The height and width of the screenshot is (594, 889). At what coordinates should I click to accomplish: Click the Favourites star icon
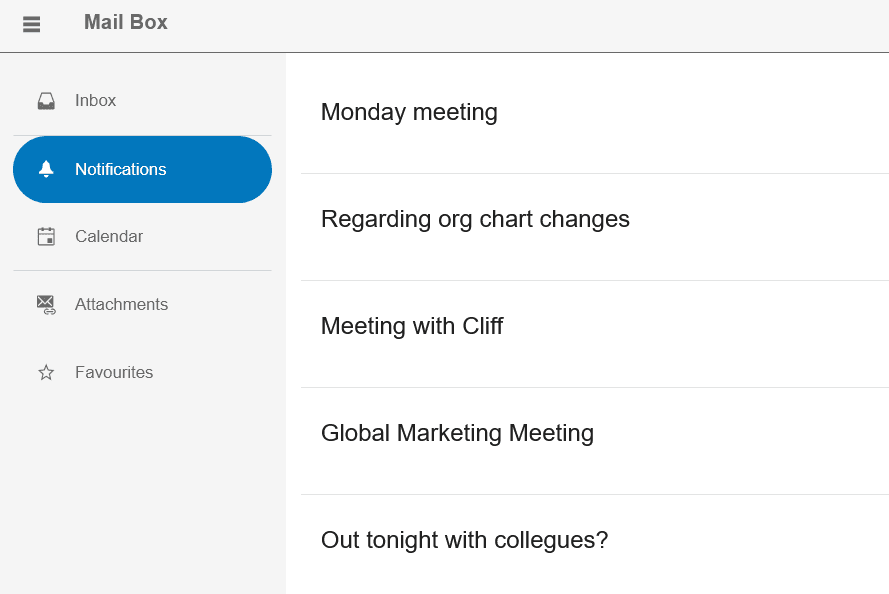(x=46, y=372)
